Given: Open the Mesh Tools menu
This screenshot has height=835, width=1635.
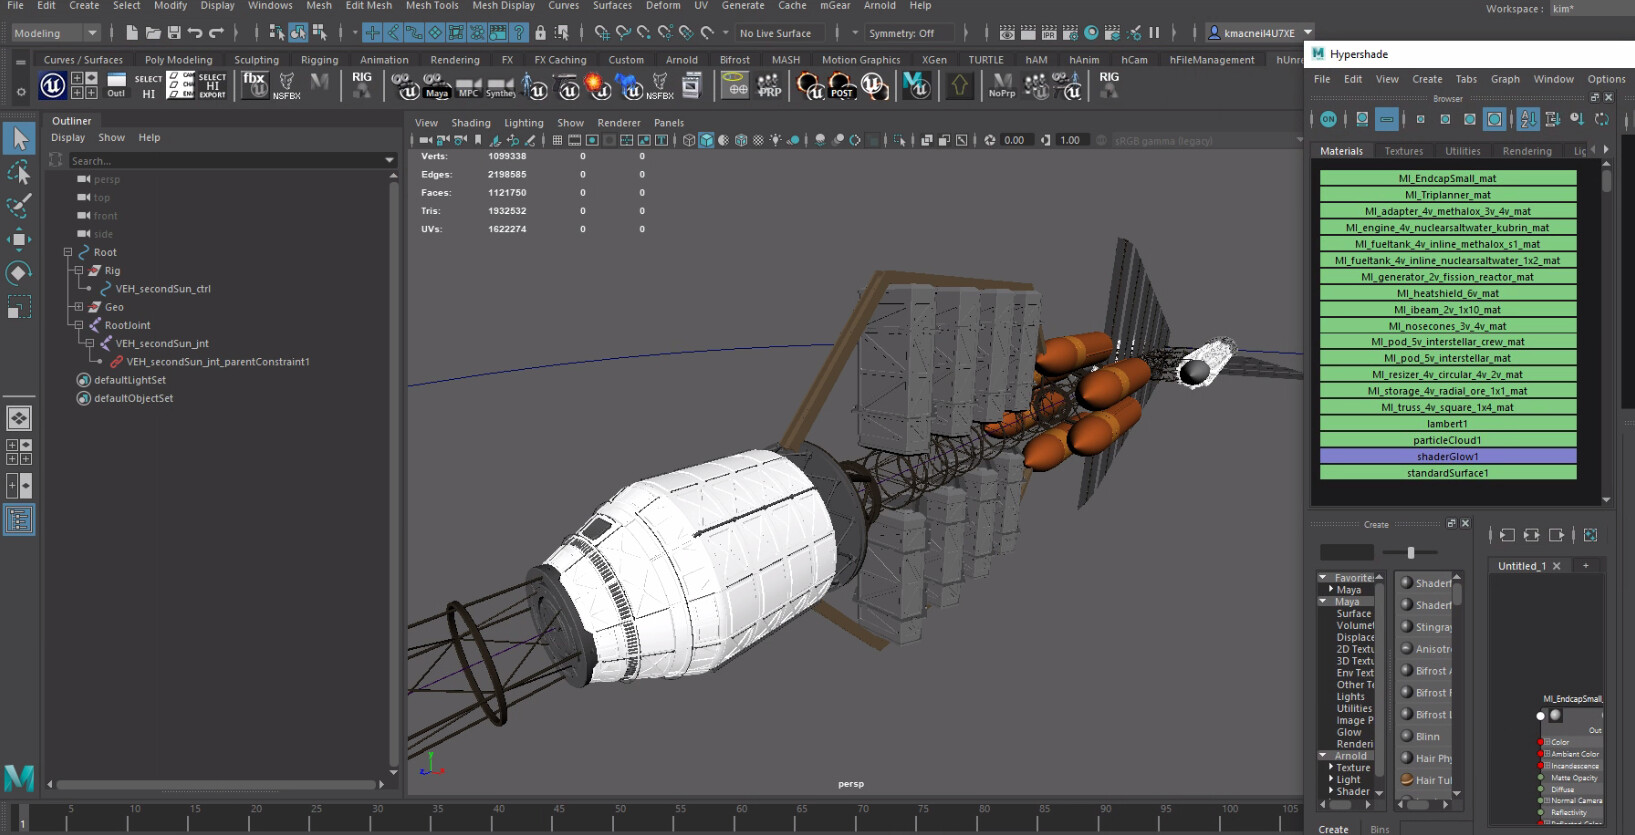Looking at the screenshot, I should tap(431, 6).
